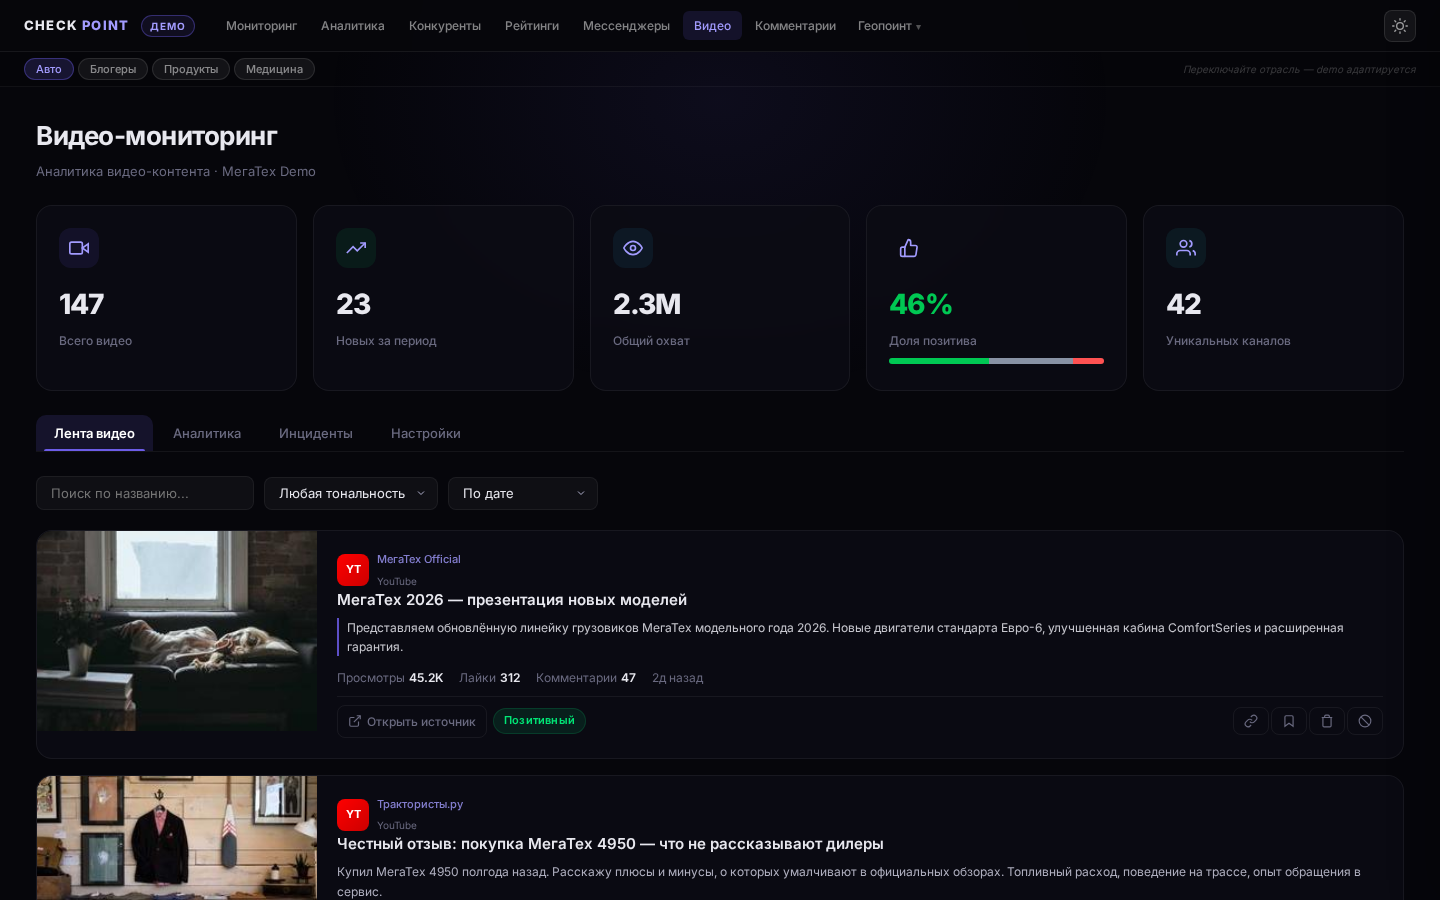This screenshot has width=1440, height=900.
Task: Click the trending arrow icon in new videos card
Action: click(356, 248)
